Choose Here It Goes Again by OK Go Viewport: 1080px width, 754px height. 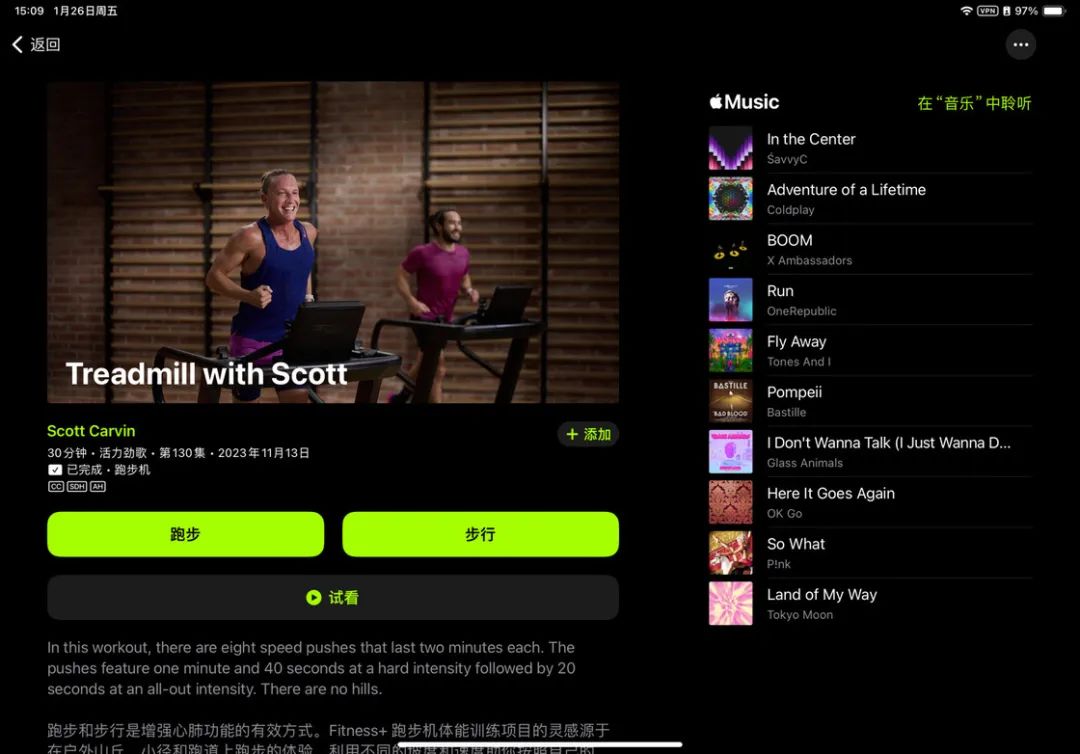870,502
